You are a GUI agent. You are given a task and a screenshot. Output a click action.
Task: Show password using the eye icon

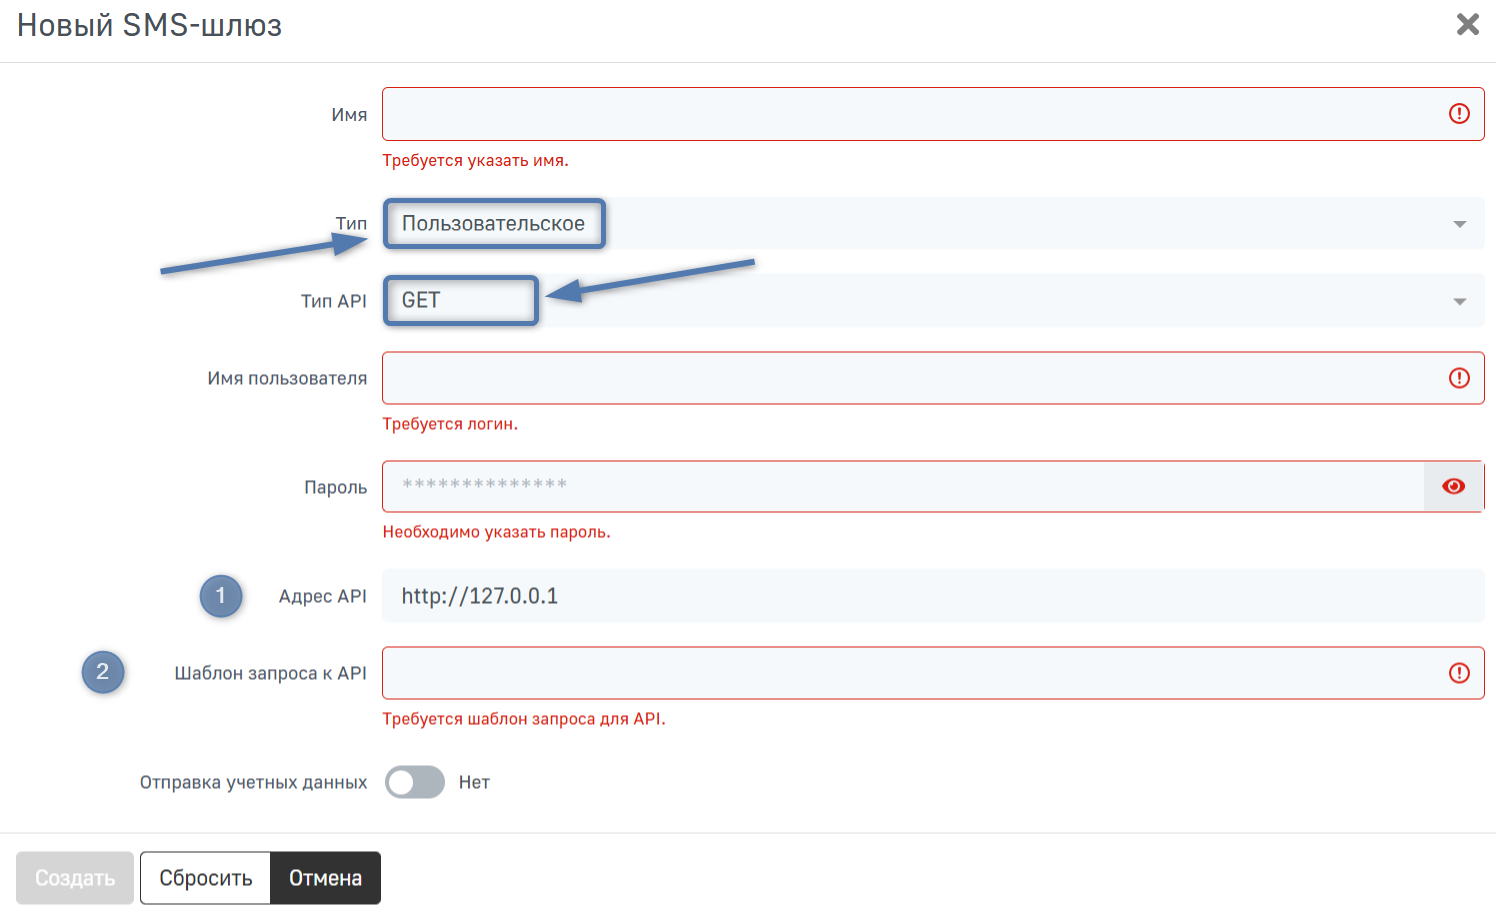click(x=1453, y=486)
